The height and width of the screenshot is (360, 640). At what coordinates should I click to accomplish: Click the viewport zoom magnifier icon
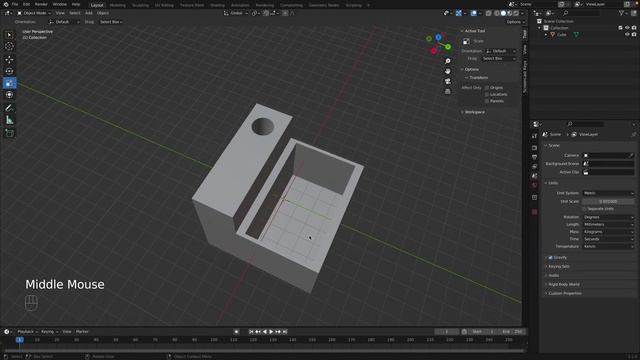coord(448,61)
